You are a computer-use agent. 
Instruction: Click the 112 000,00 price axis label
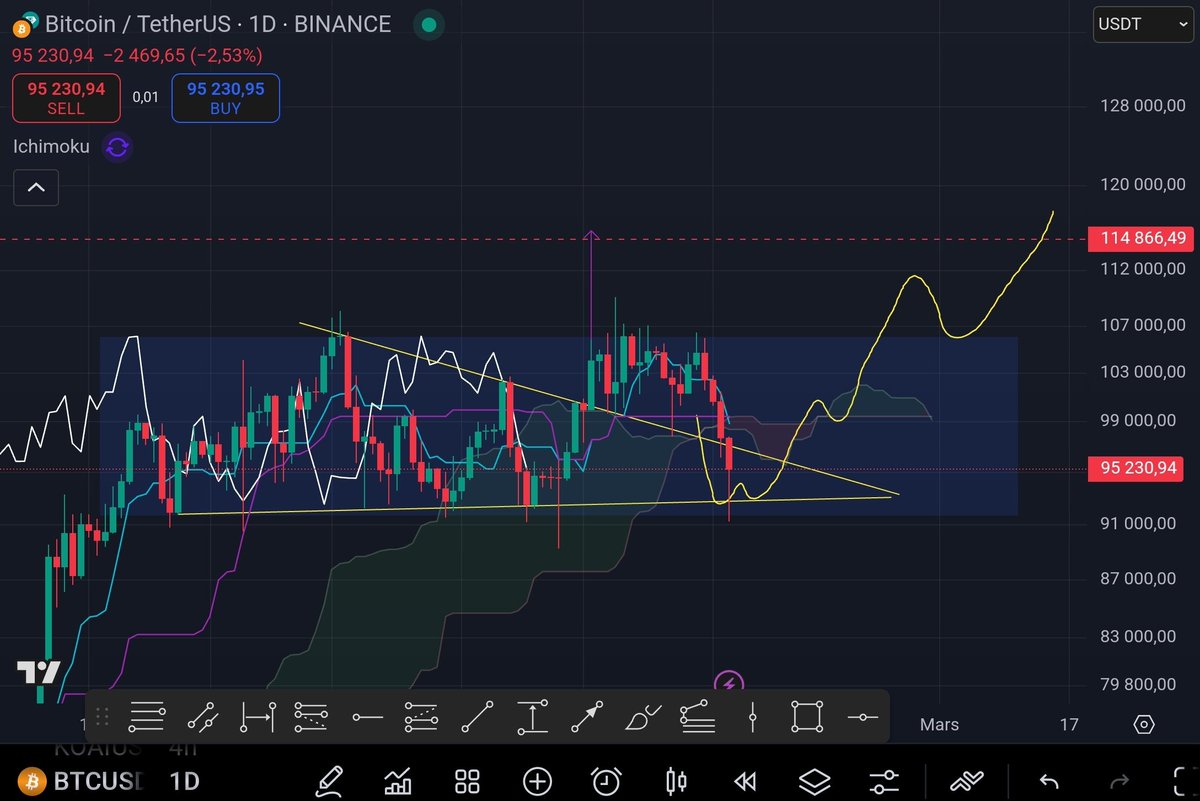(x=1141, y=268)
